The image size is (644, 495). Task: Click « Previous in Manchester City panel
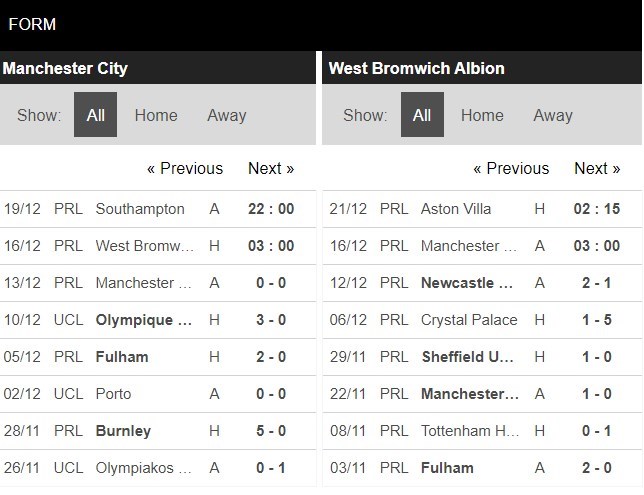click(x=185, y=168)
